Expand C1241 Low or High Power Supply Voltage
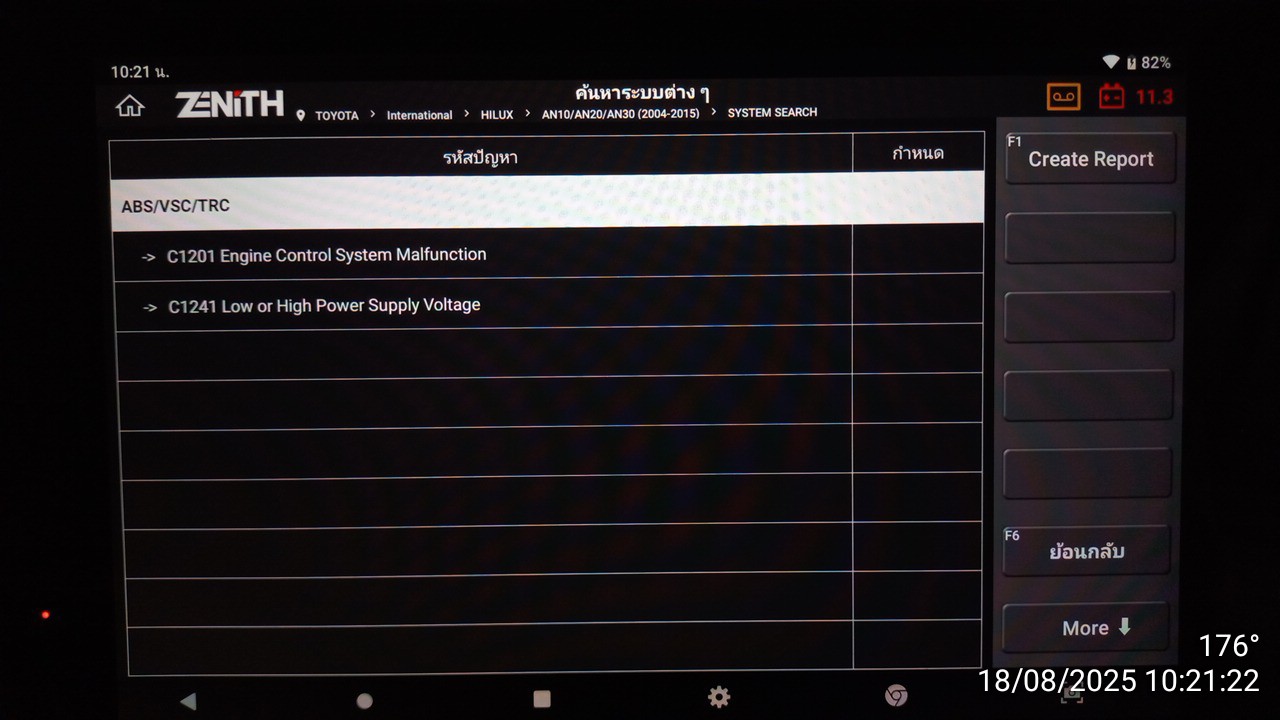Viewport: 1280px width, 720px height. pos(323,306)
